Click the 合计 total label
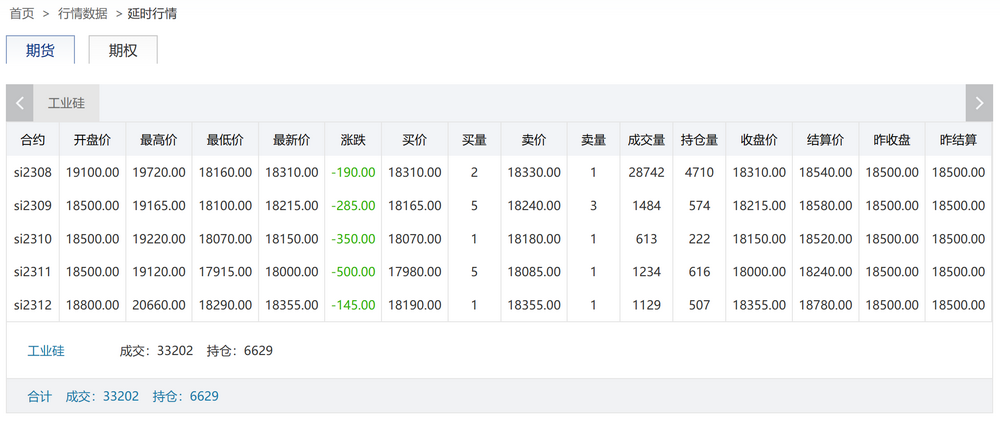This screenshot has width=1000, height=427. [x=39, y=396]
